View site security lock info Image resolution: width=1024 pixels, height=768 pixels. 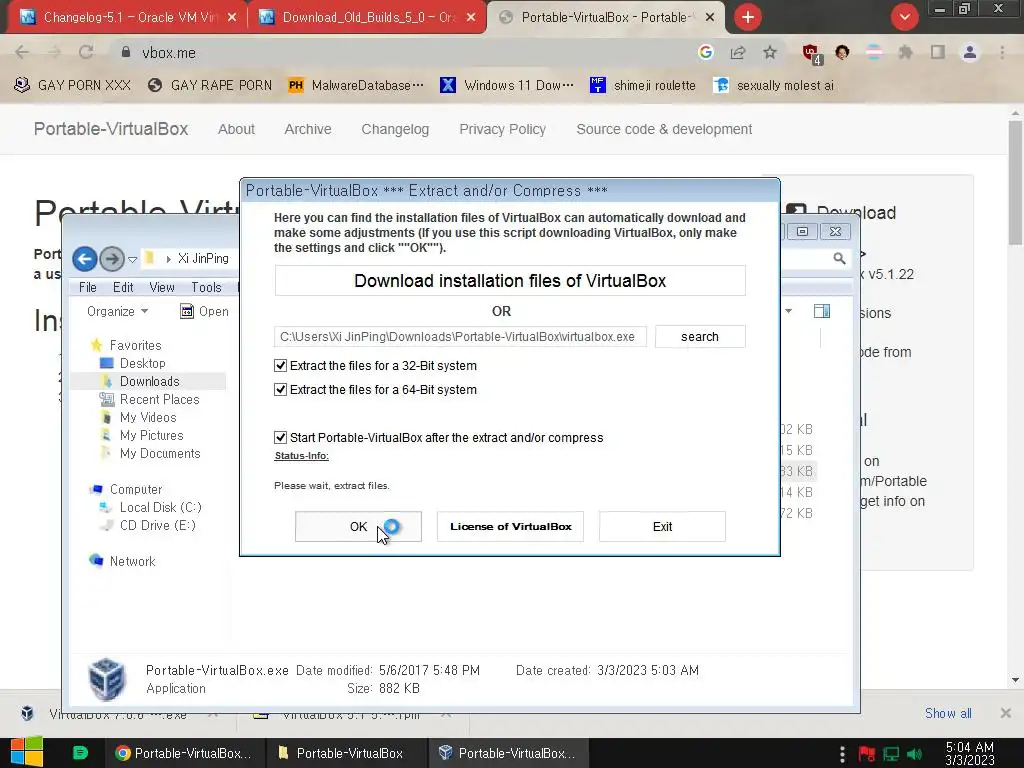coord(126,52)
